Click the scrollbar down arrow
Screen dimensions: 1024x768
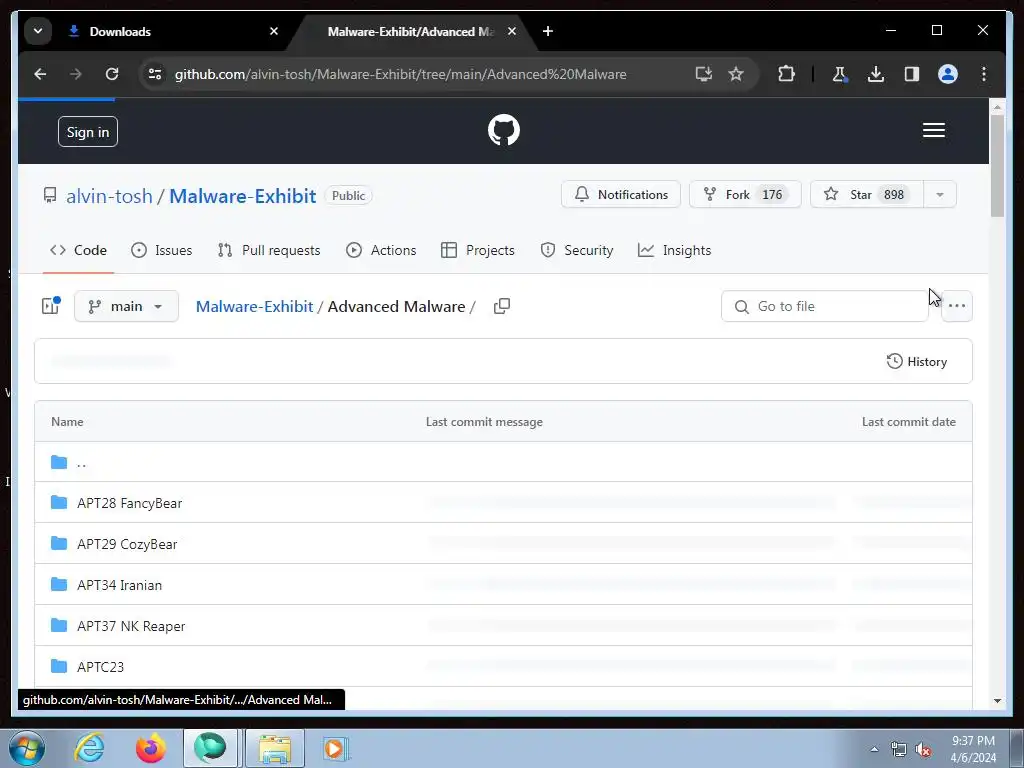[997, 701]
